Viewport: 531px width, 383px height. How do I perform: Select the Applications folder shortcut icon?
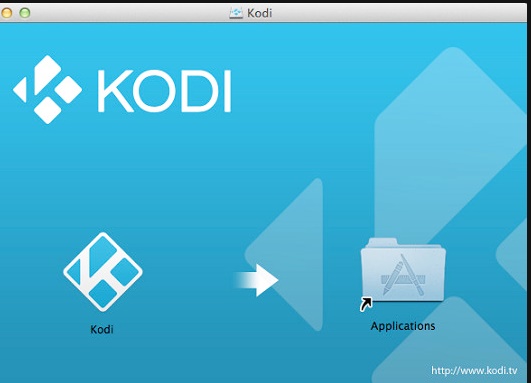(x=403, y=274)
